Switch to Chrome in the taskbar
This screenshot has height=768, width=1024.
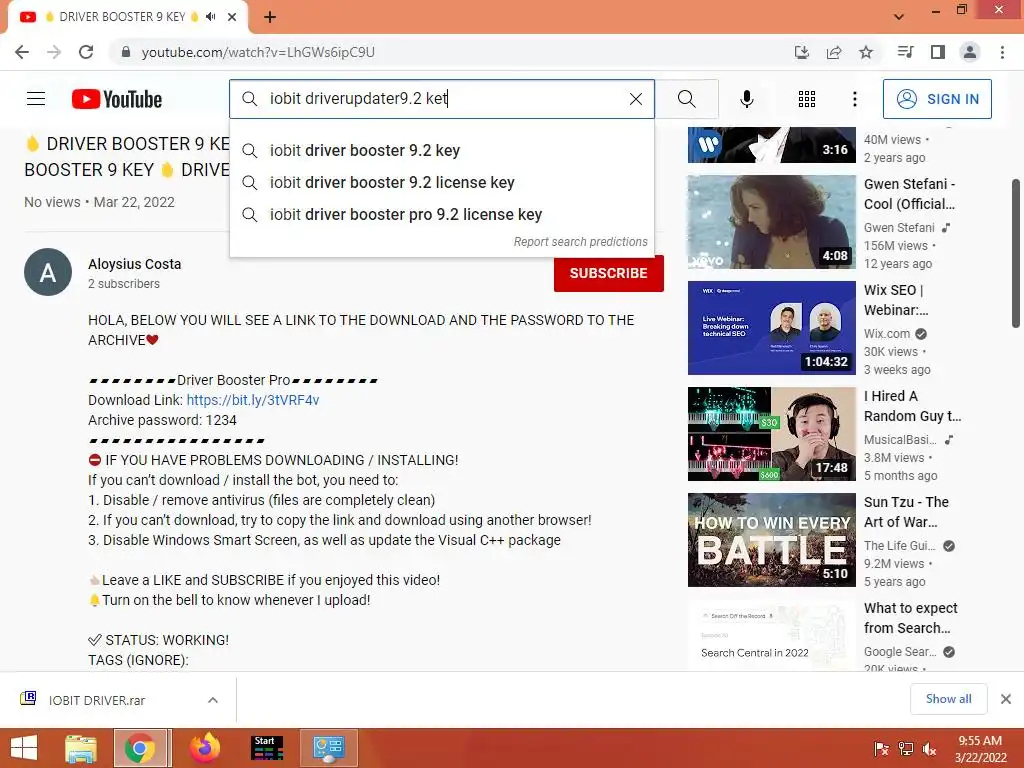[x=141, y=748]
